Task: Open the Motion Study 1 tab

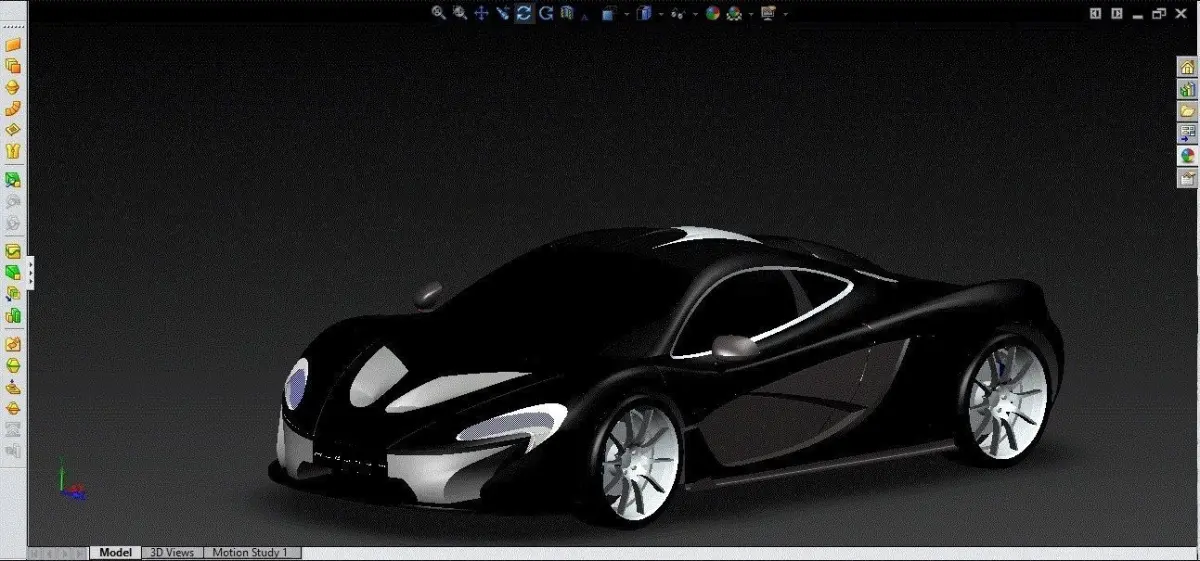Action: click(x=250, y=553)
